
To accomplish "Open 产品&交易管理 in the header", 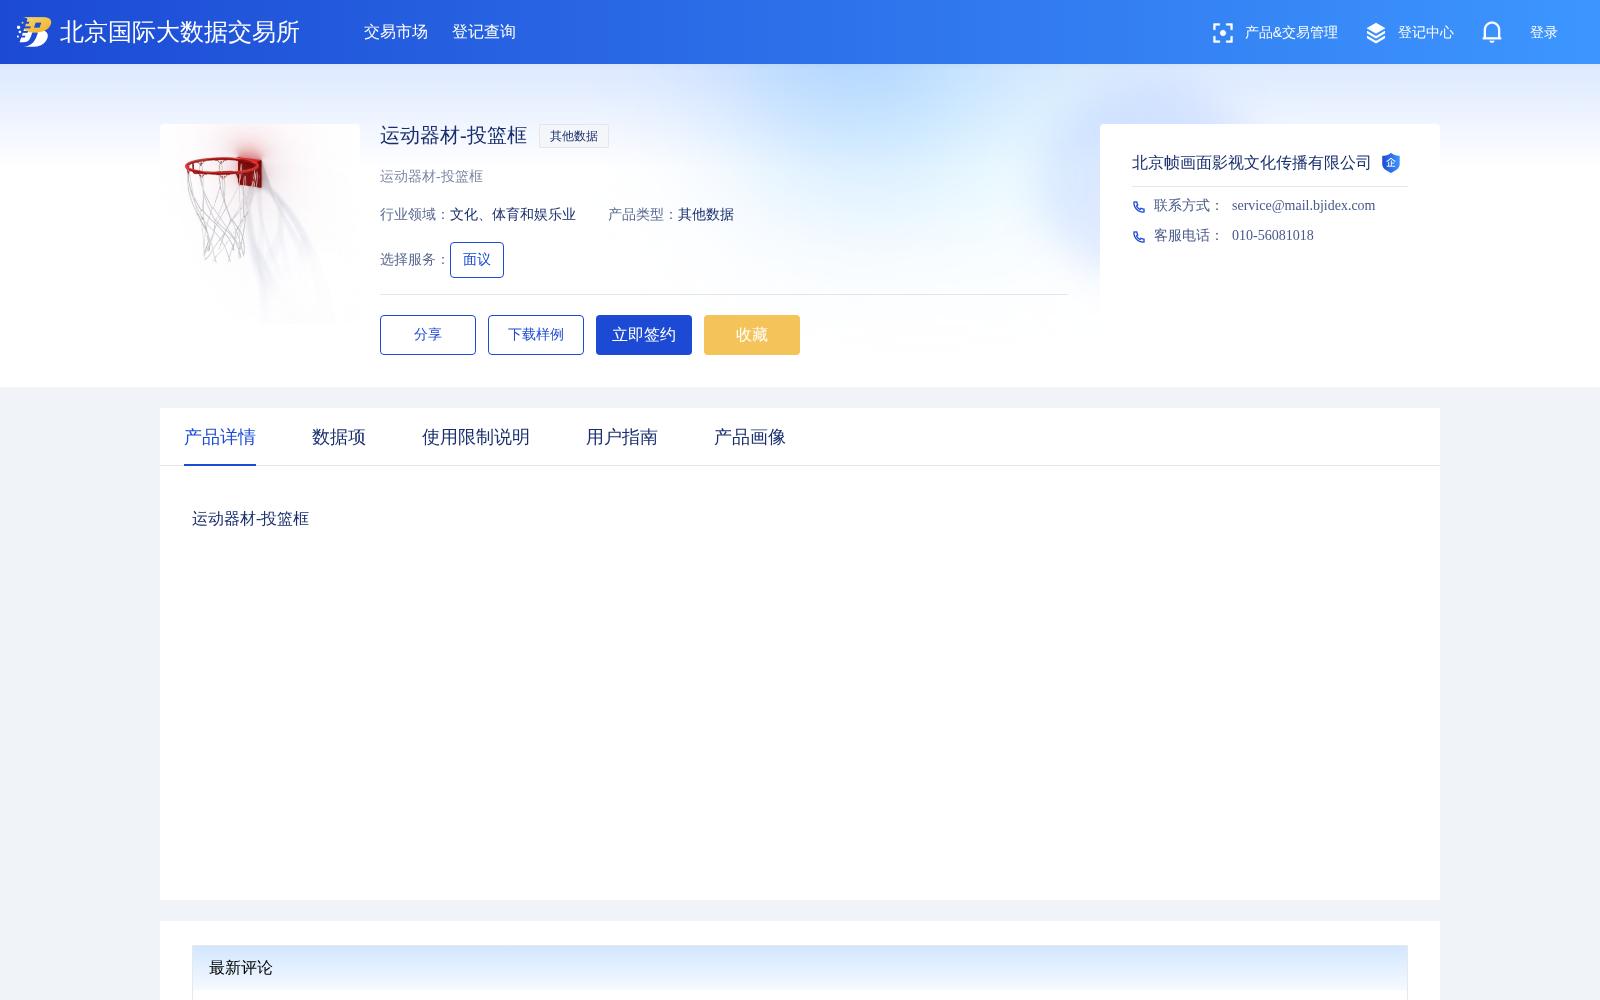I will 1291,32.
